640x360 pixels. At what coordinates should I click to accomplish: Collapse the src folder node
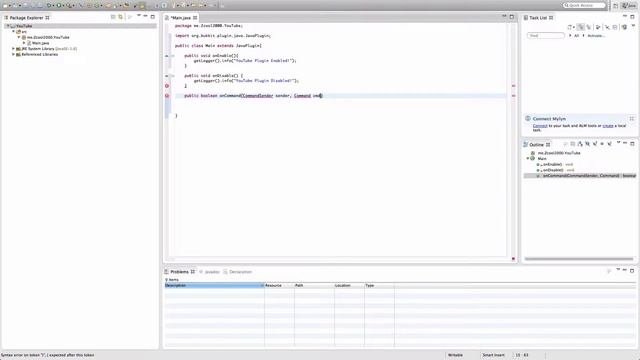click(x=13, y=31)
